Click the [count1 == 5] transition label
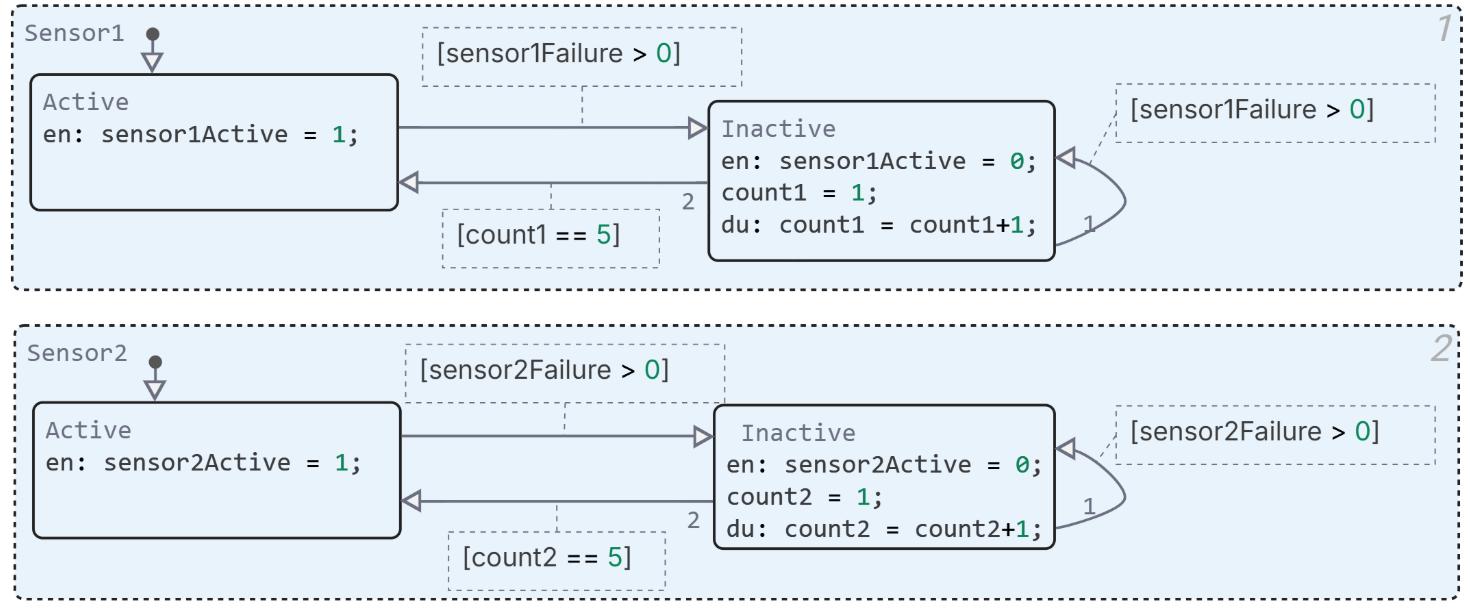Image resolution: width=1470 pixels, height=608 pixels. click(x=538, y=237)
